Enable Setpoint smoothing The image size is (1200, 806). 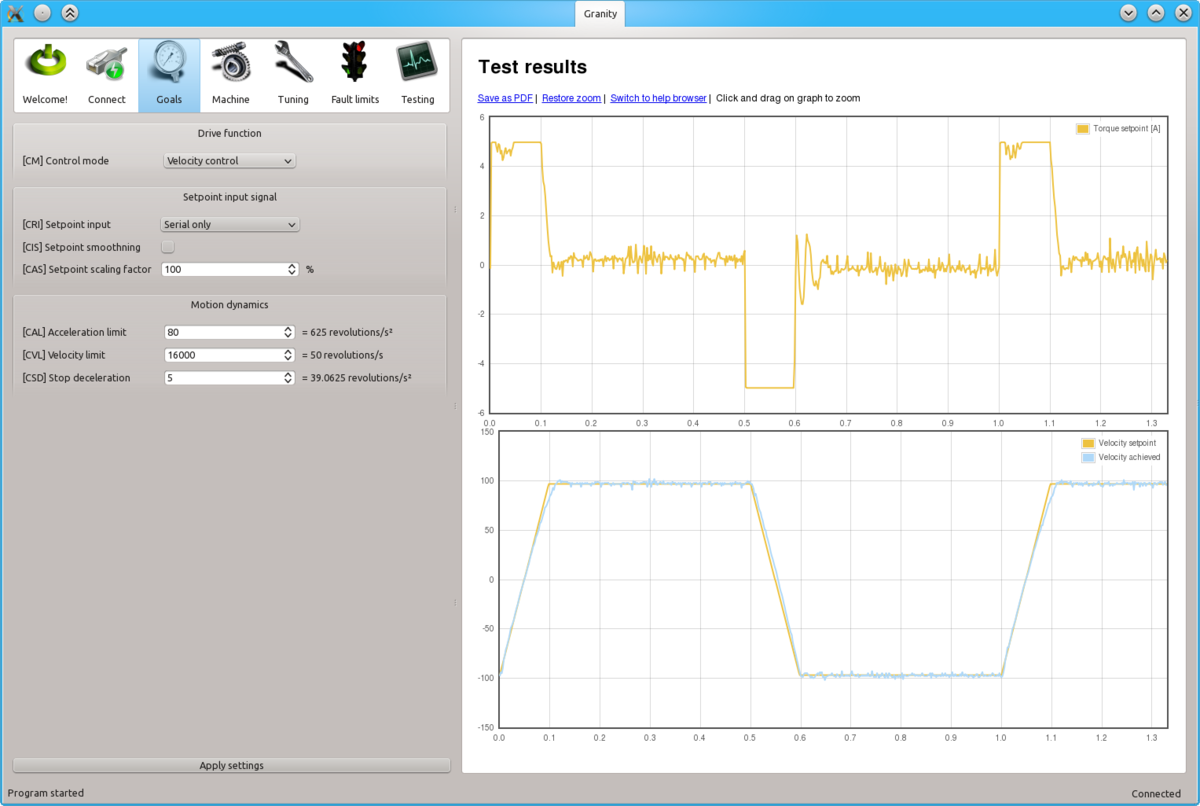coord(167,246)
